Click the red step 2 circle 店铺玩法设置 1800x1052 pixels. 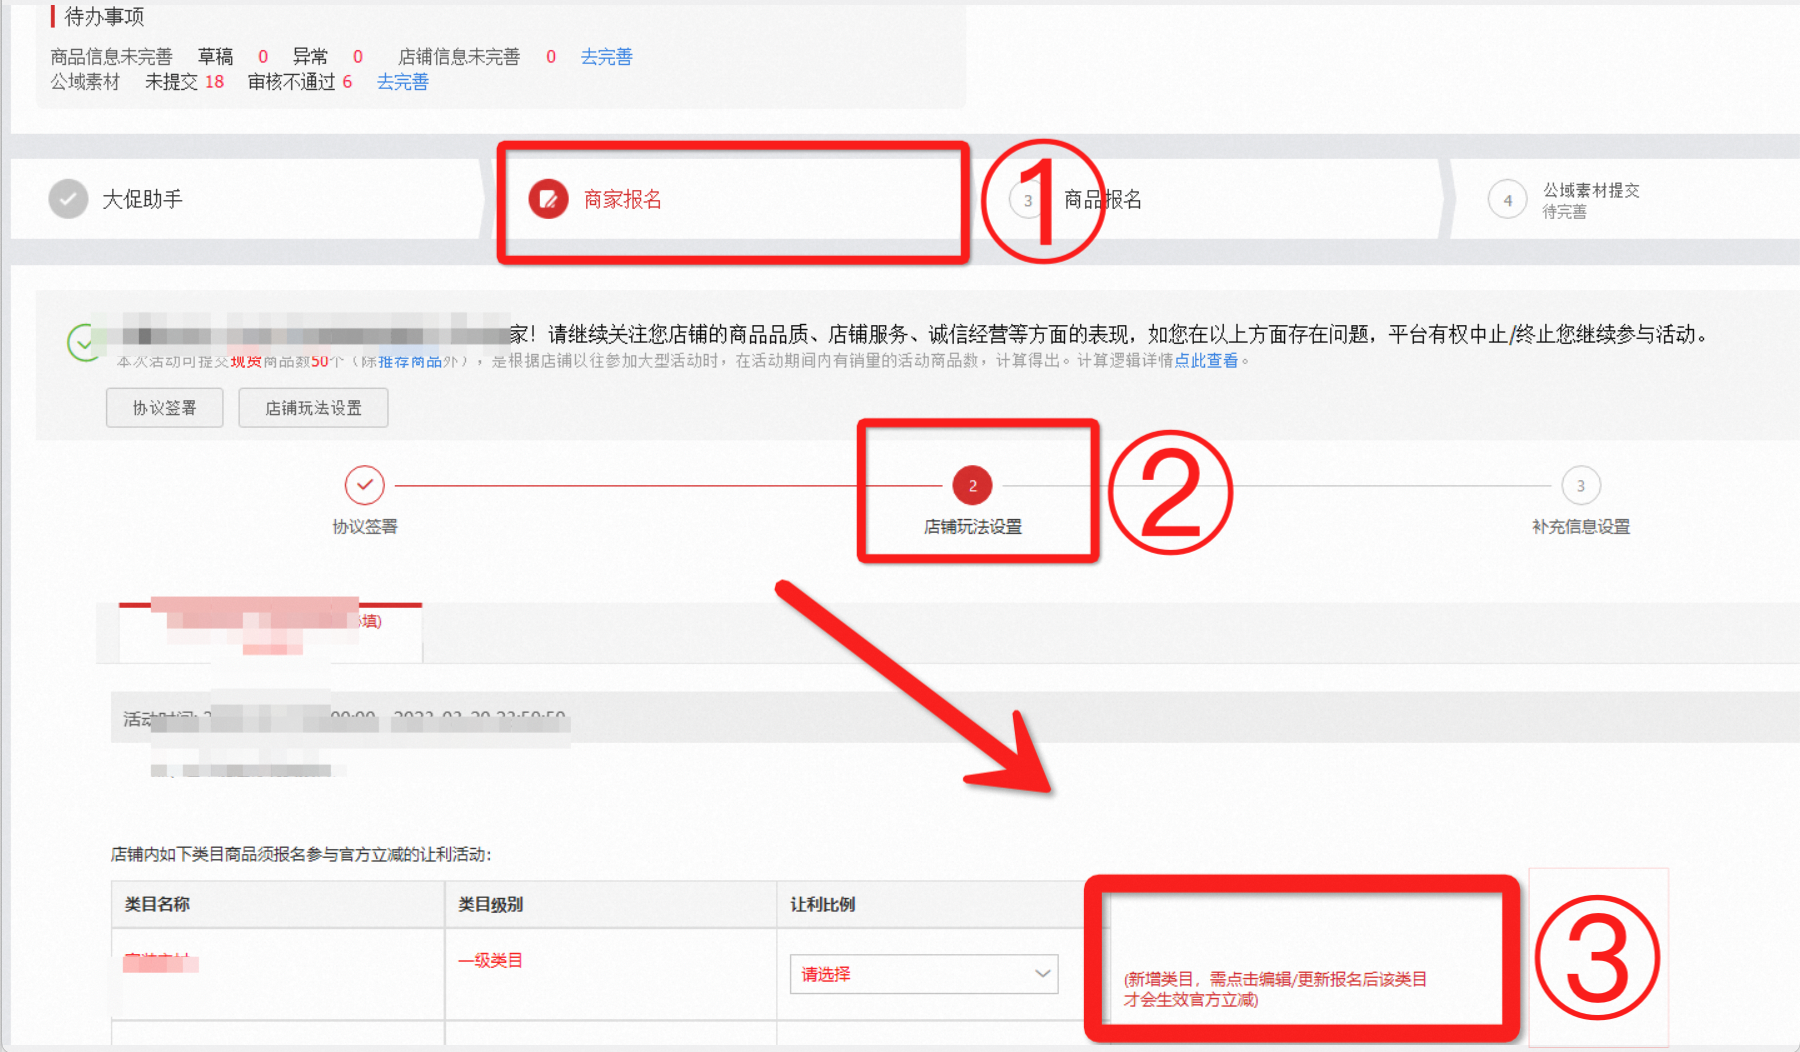tap(972, 485)
